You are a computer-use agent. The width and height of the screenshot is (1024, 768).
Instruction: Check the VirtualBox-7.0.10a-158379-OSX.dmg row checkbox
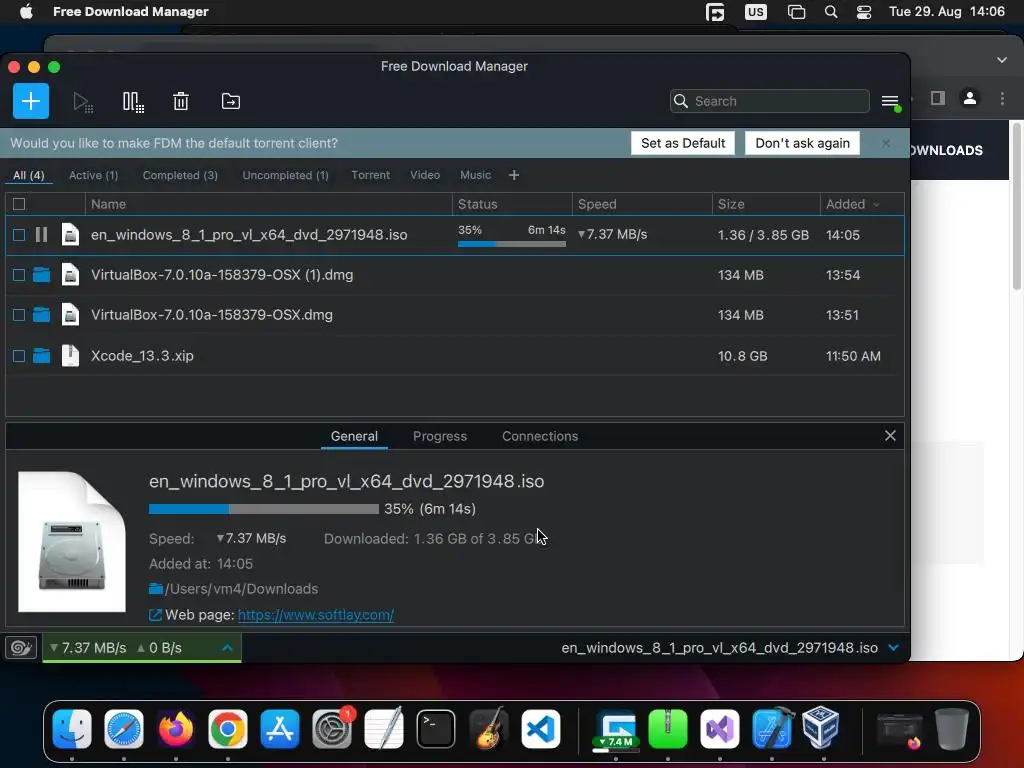pyautogui.click(x=19, y=315)
